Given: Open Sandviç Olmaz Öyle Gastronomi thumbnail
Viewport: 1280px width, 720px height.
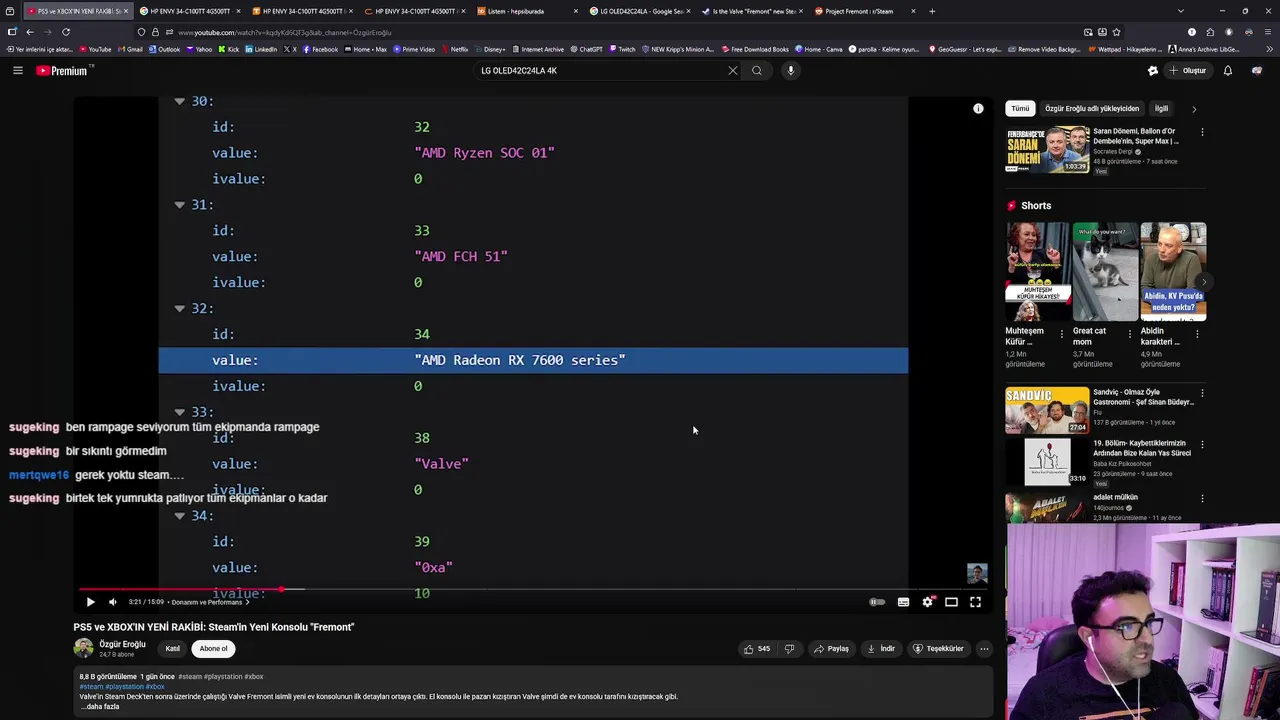Looking at the screenshot, I should click(1047, 410).
